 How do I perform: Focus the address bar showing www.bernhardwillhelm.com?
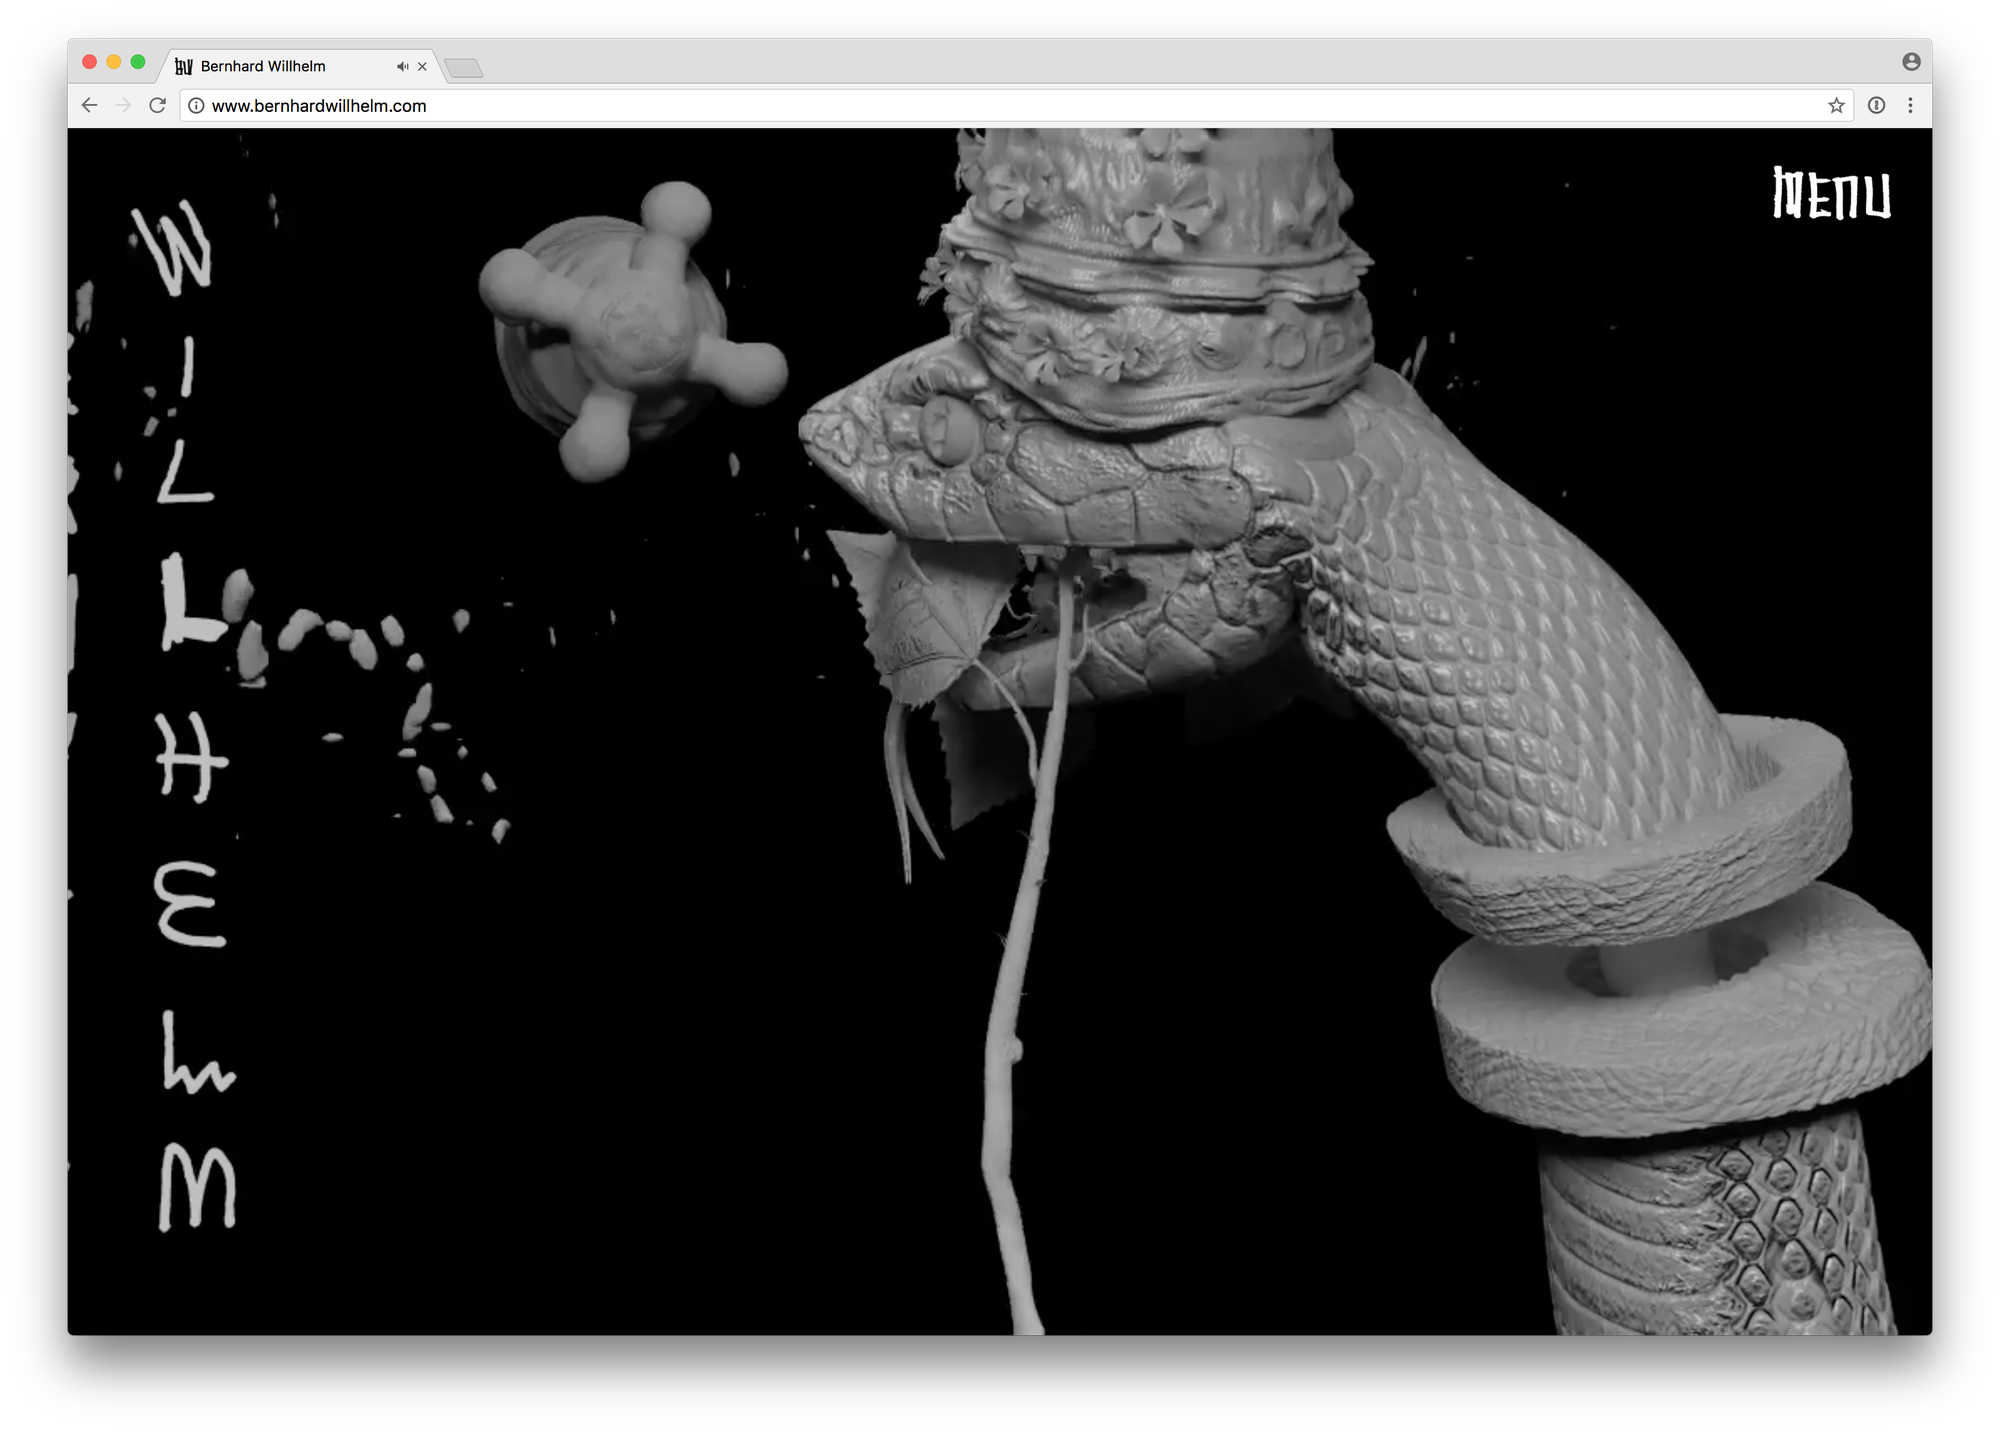click(x=1015, y=105)
